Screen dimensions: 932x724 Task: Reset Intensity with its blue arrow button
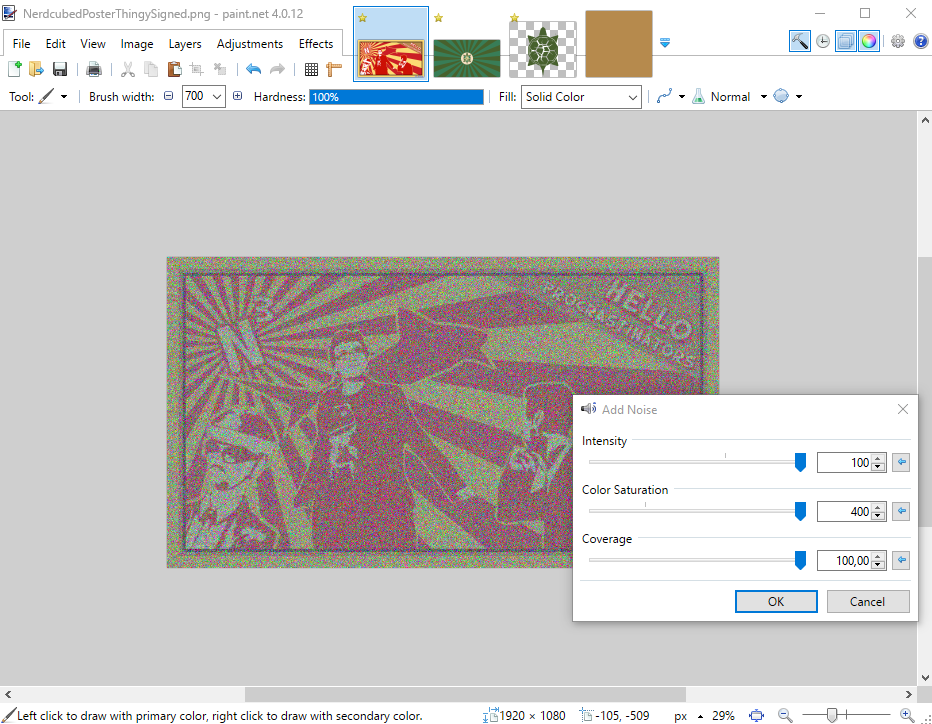click(x=901, y=462)
